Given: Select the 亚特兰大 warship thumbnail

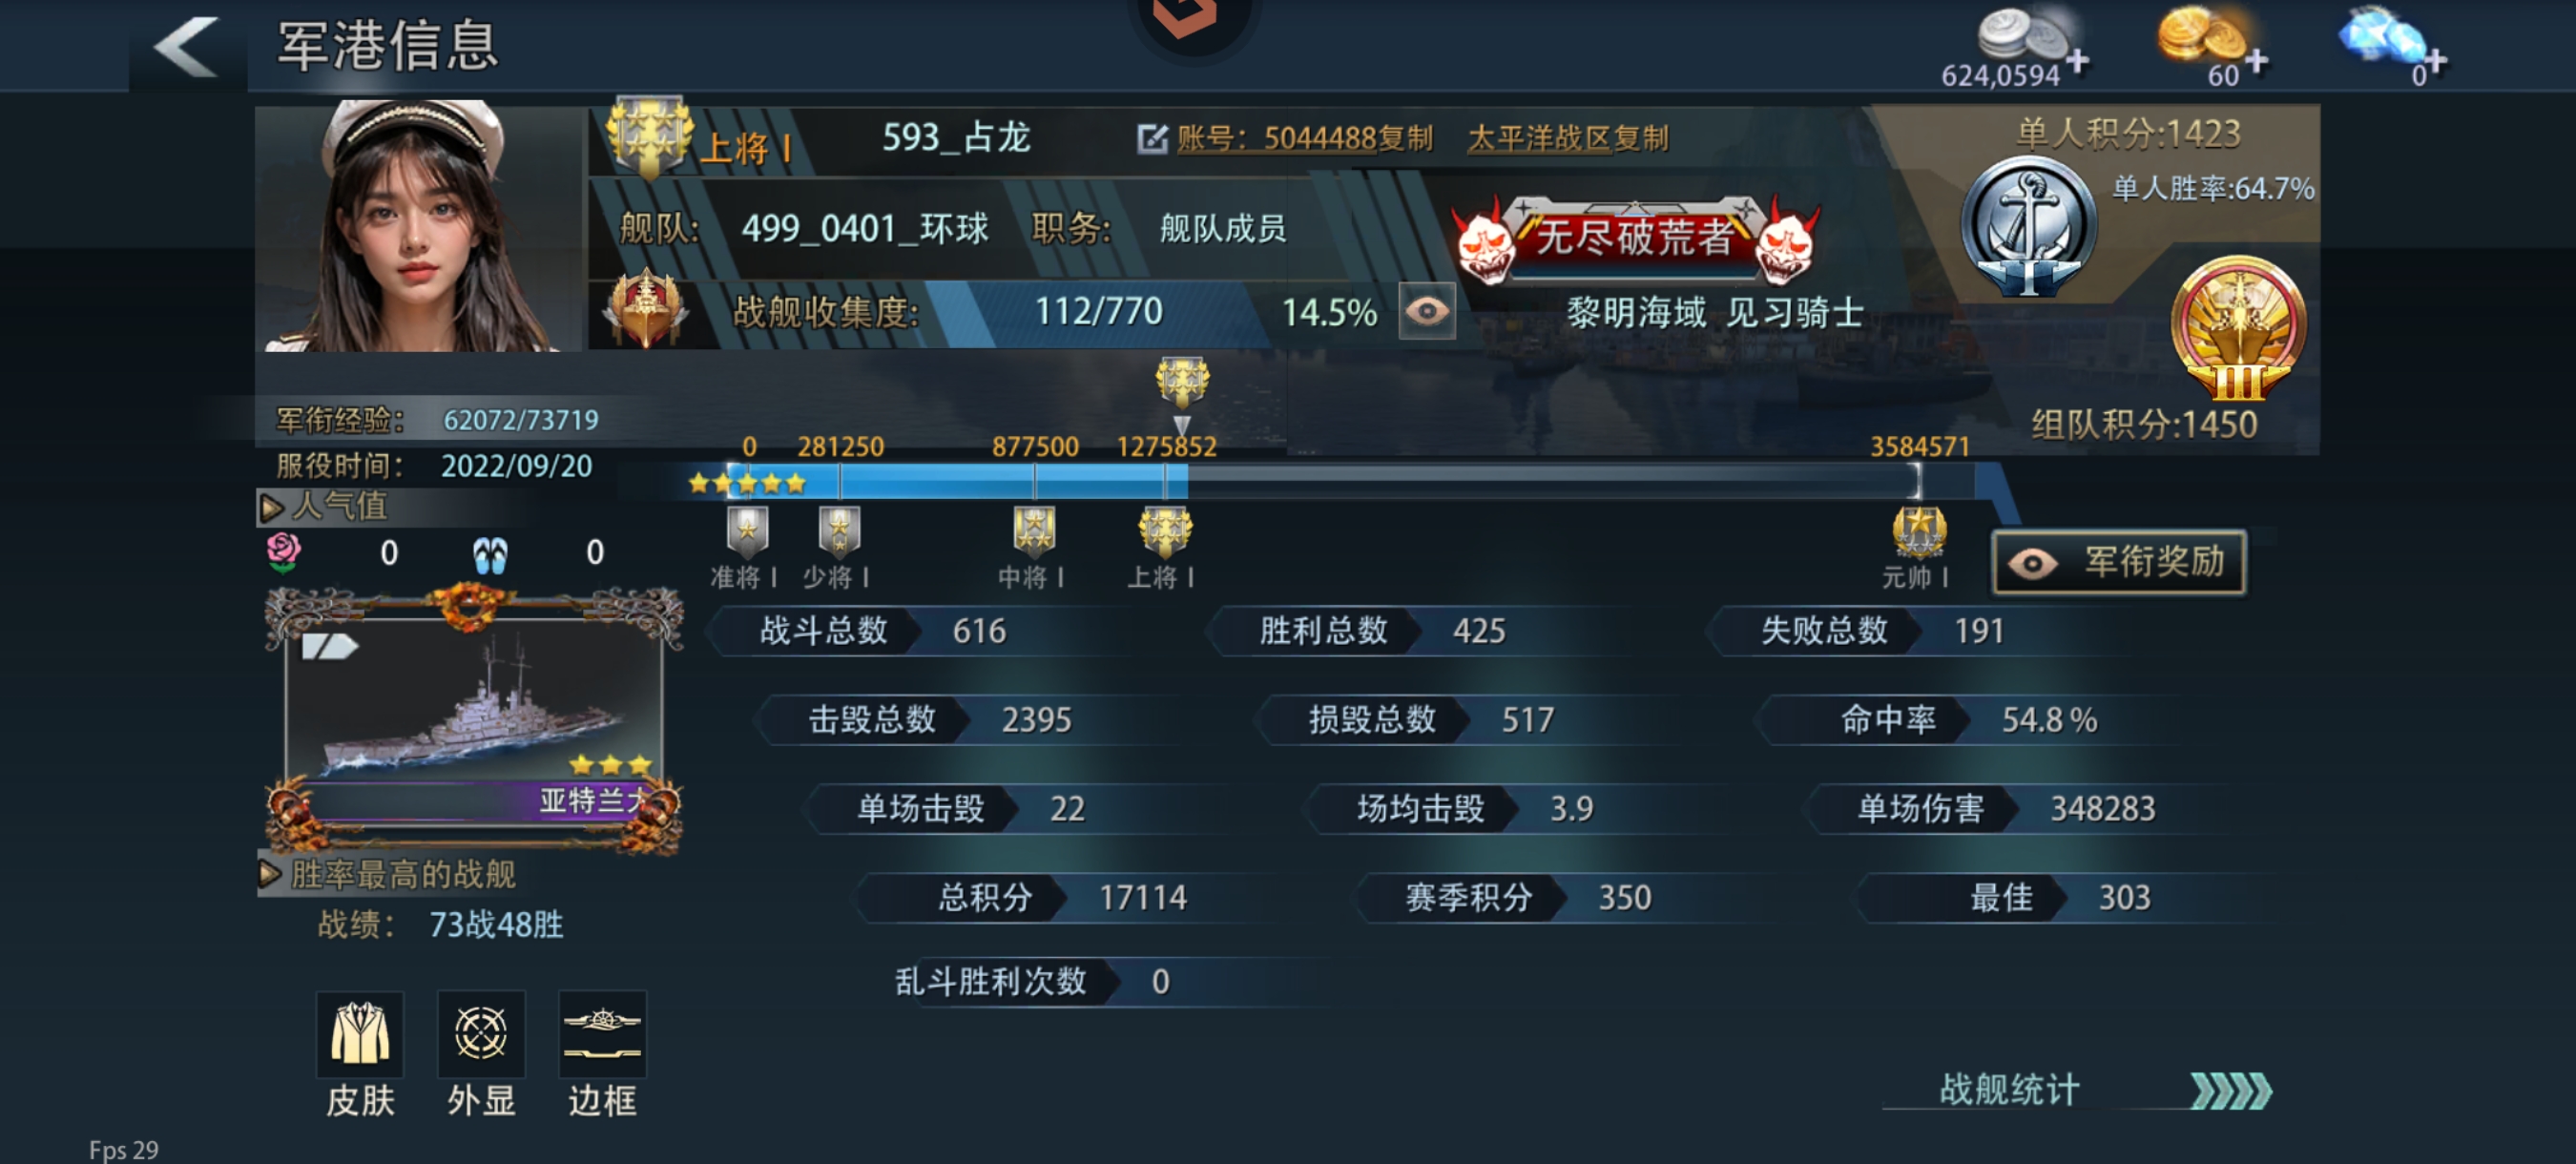Looking at the screenshot, I should pos(474,720).
